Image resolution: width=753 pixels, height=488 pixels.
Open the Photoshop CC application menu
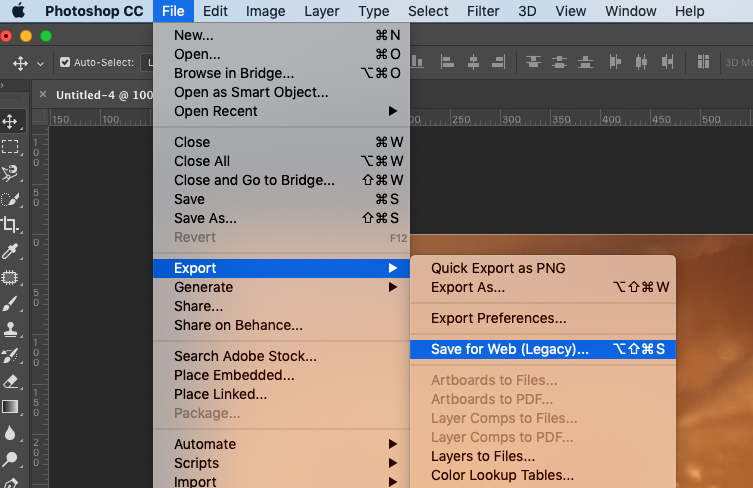(x=94, y=11)
